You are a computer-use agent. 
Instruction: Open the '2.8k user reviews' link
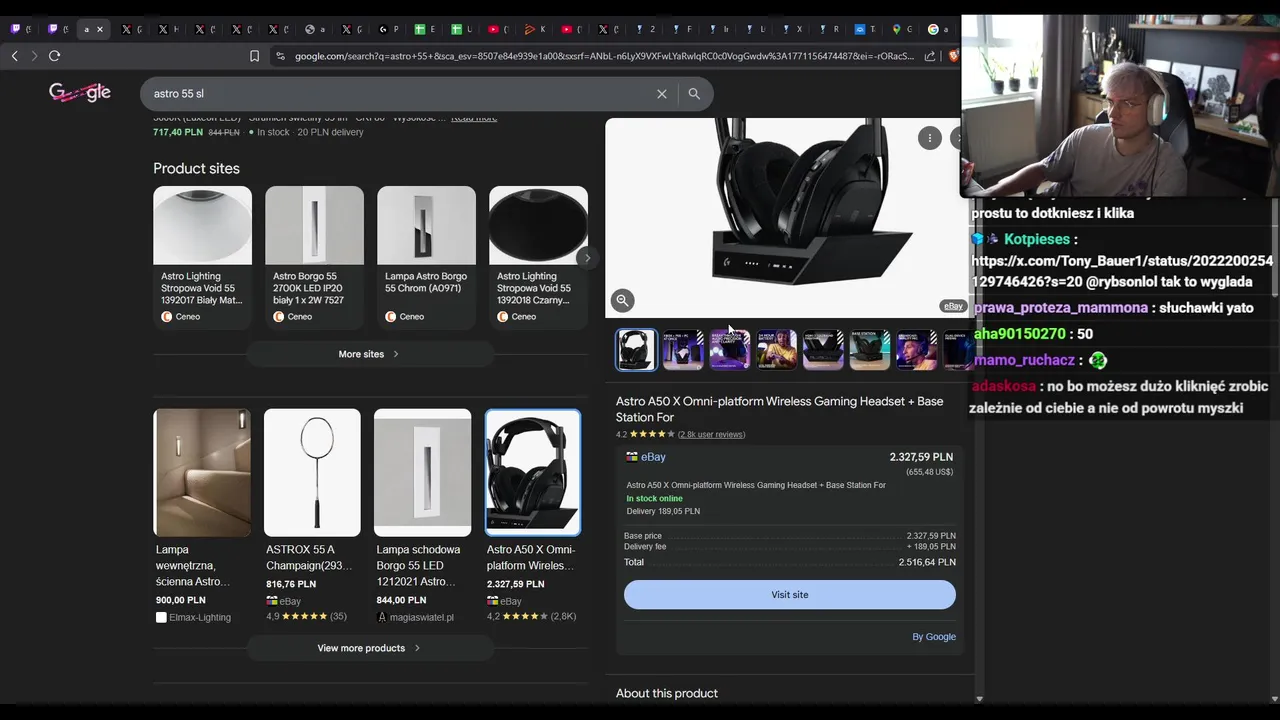(711, 435)
